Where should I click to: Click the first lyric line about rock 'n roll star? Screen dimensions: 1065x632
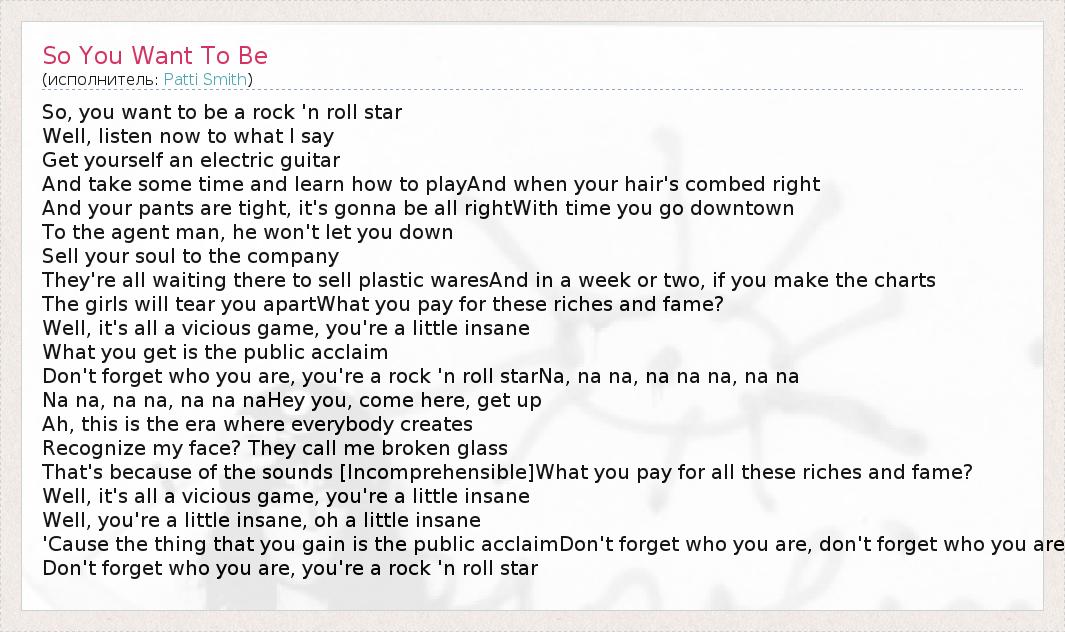pyautogui.click(x=222, y=112)
